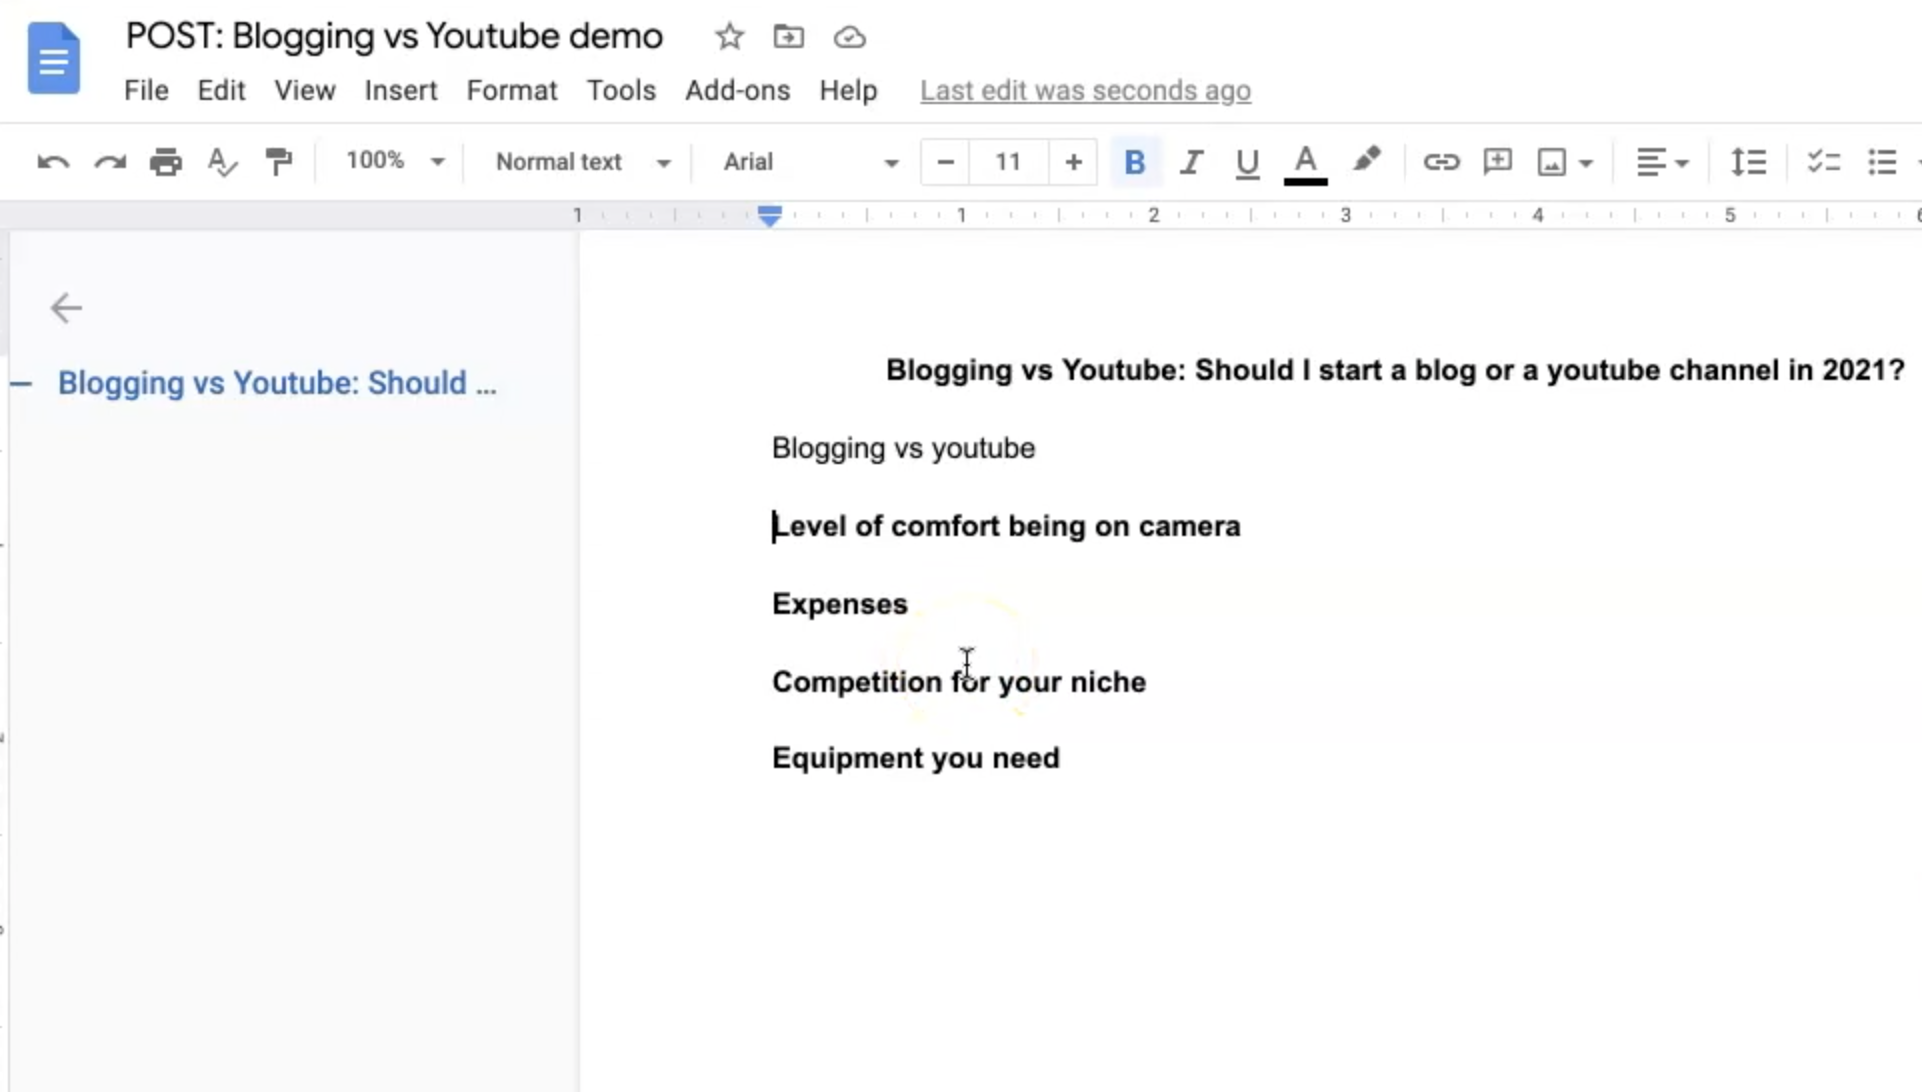Open the Add-ons menu
The image size is (1922, 1092).
click(738, 91)
